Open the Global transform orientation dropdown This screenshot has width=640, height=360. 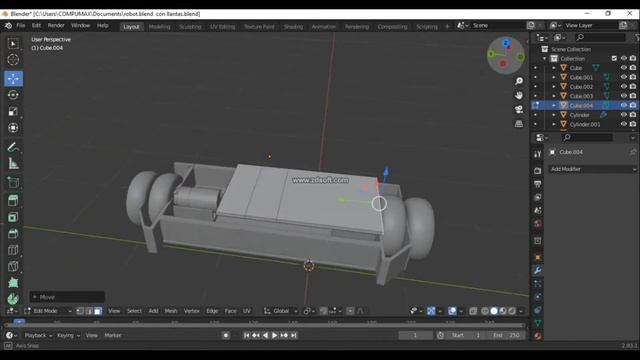280,311
